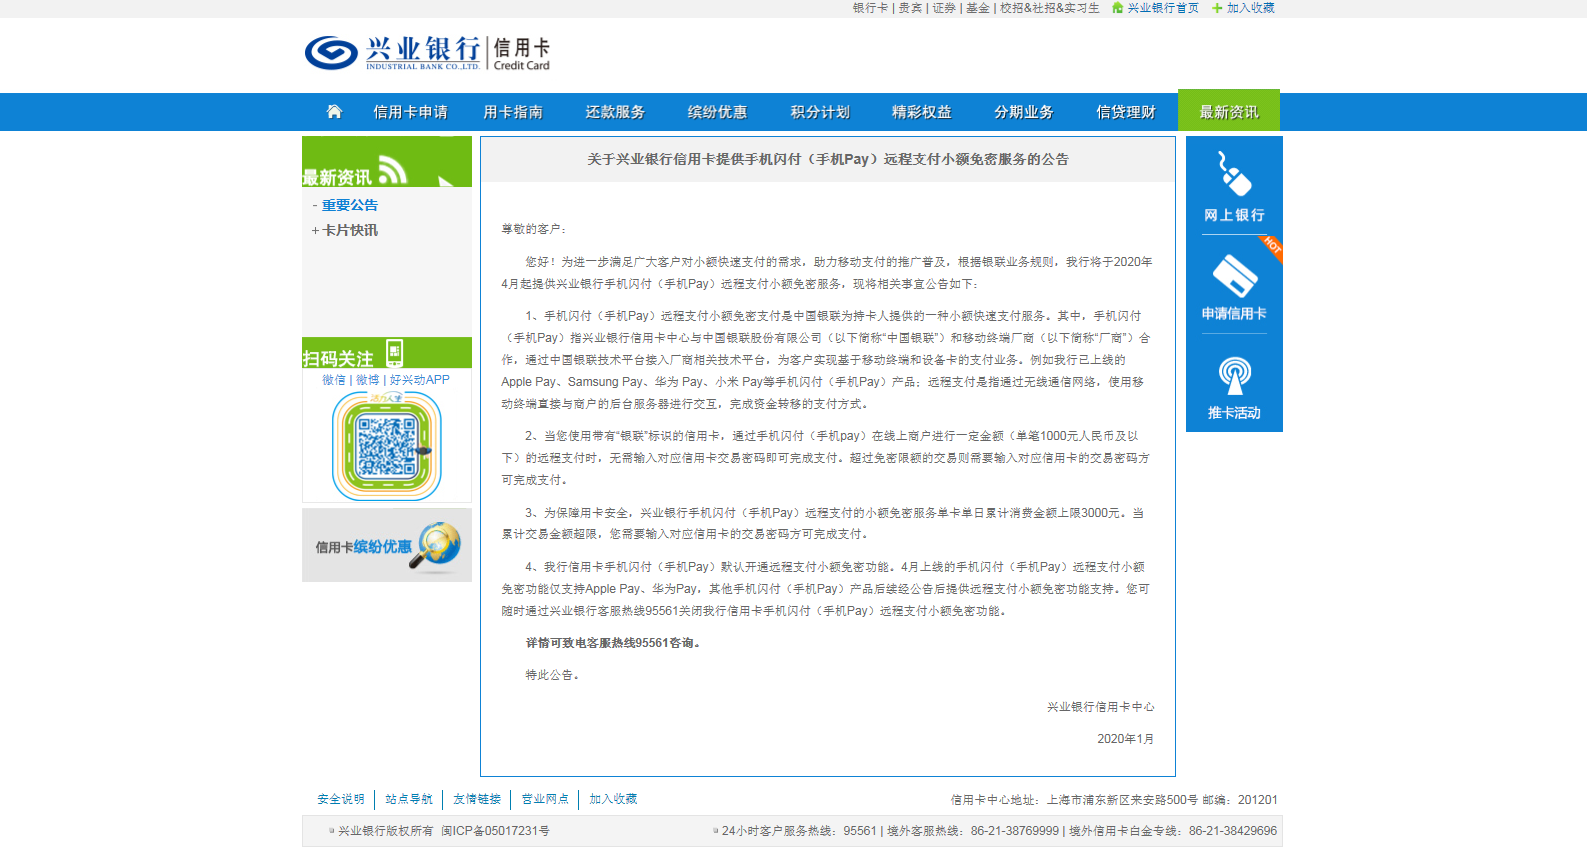Click the phone QR icon next to 扫码关注

coord(394,352)
